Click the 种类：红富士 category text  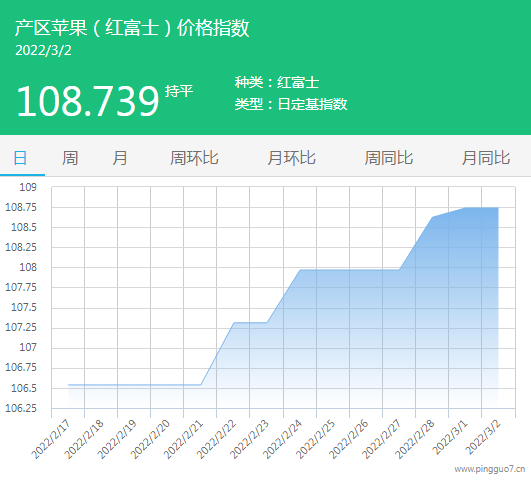(277, 82)
